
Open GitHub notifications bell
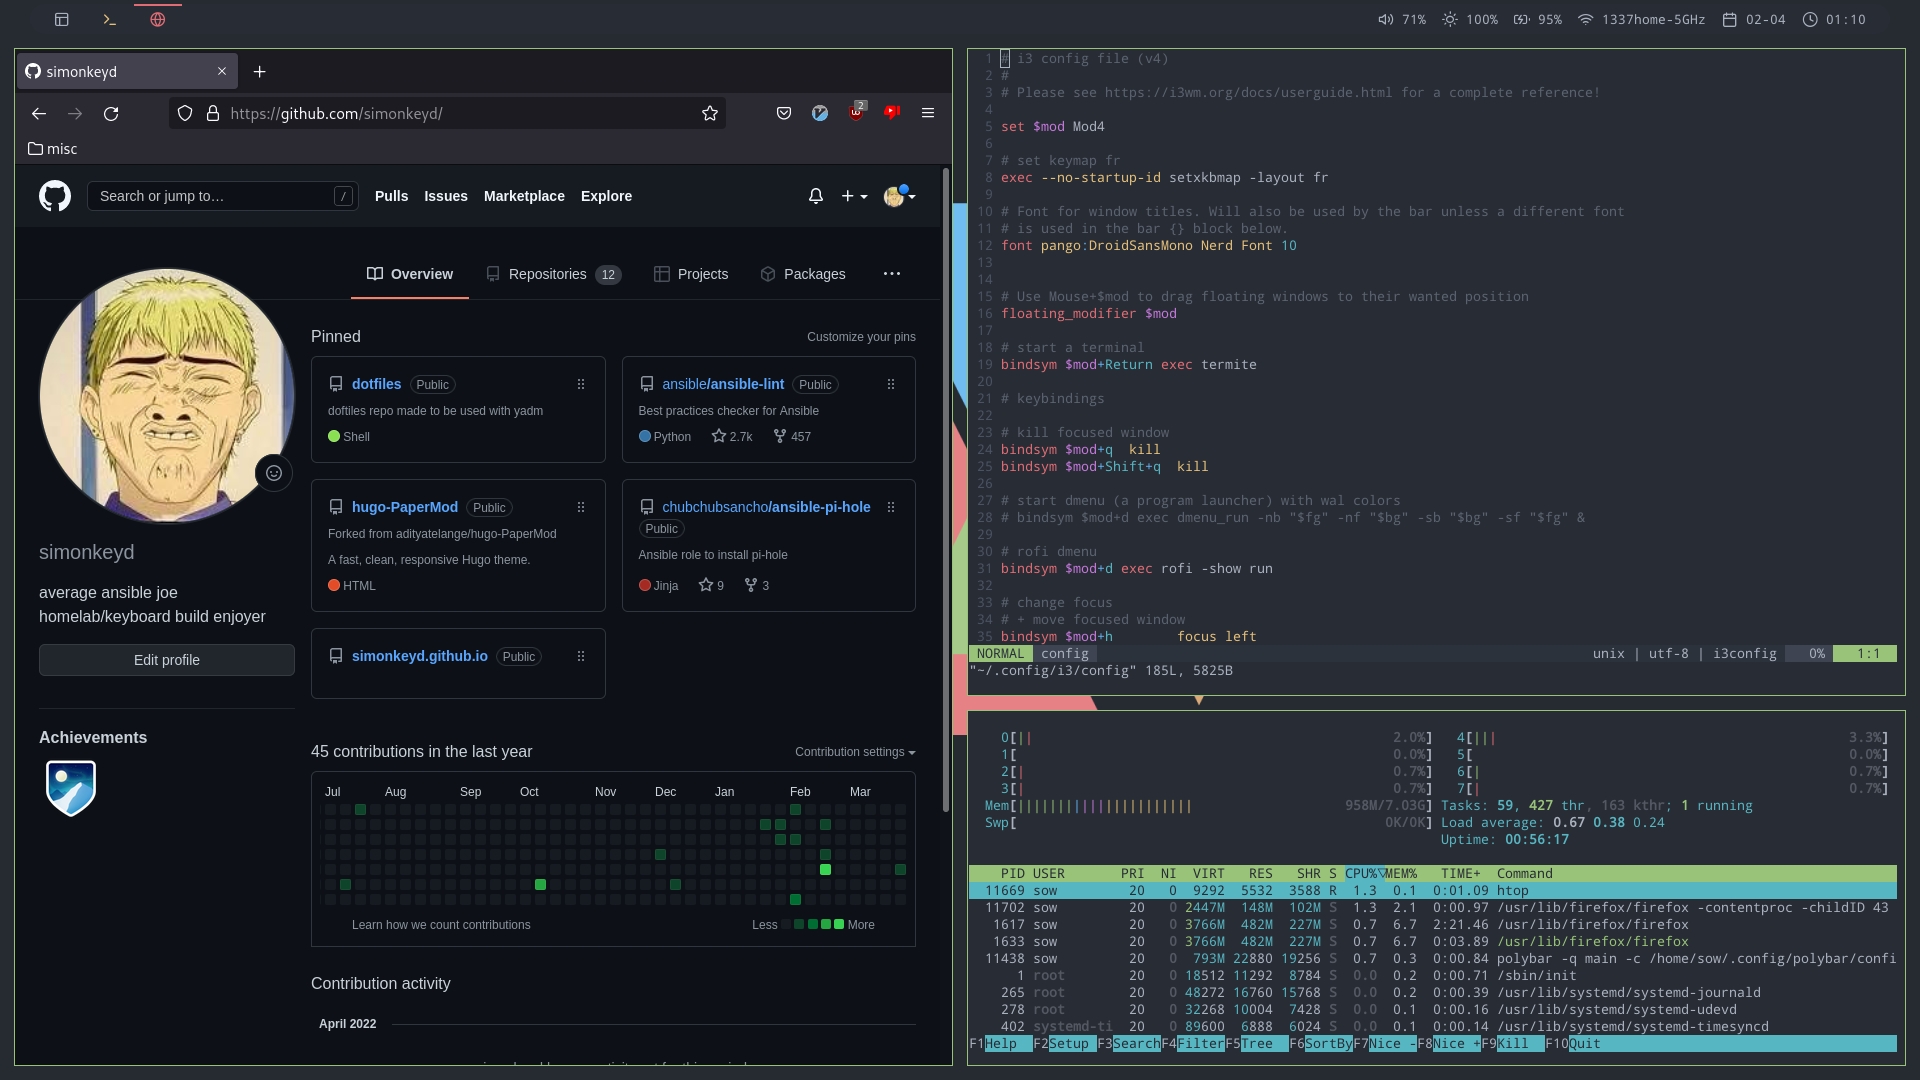pos(816,196)
